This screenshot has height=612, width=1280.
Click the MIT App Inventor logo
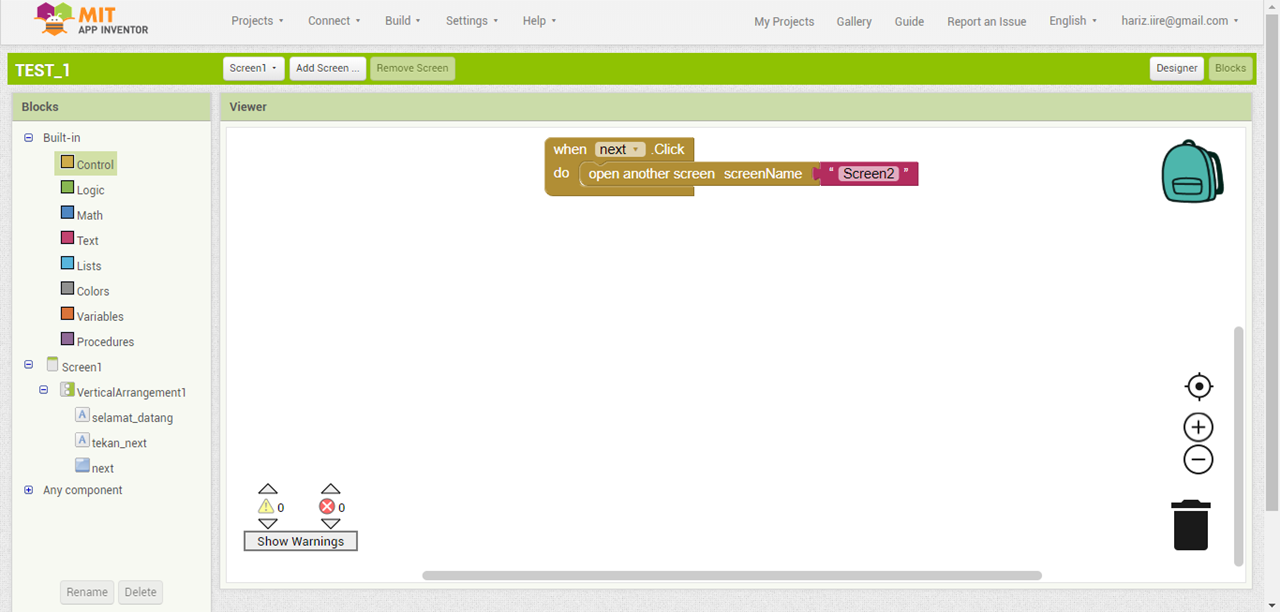tap(91, 20)
